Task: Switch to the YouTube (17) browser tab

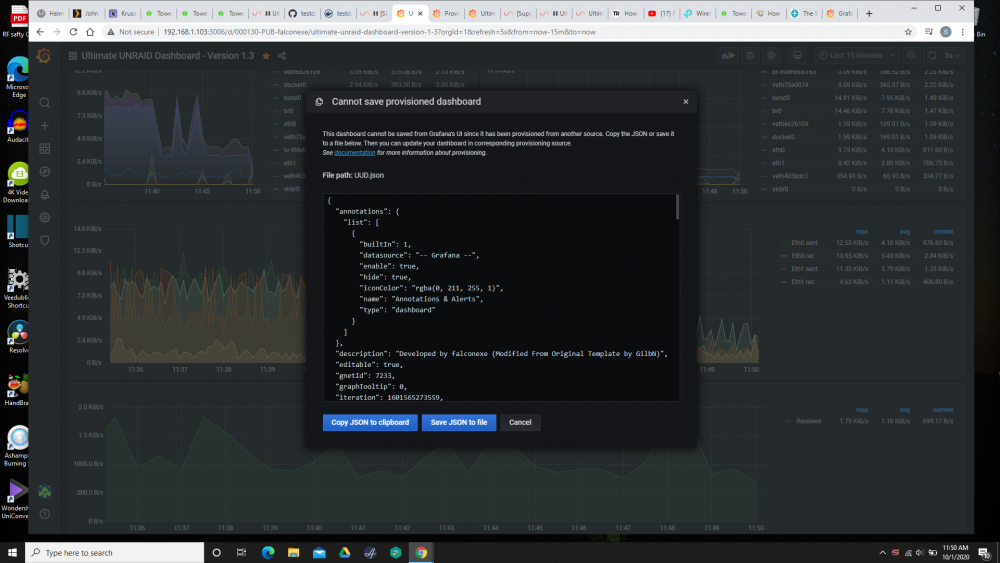Action: [x=661, y=13]
